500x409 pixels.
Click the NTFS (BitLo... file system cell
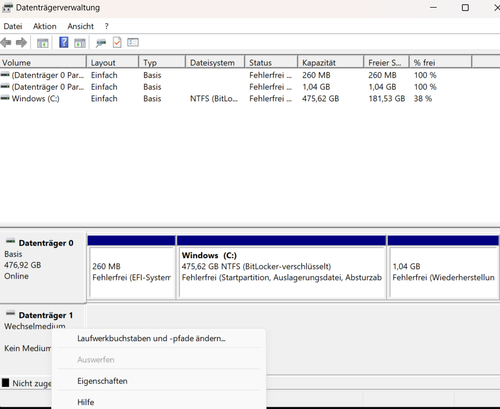coord(214,99)
